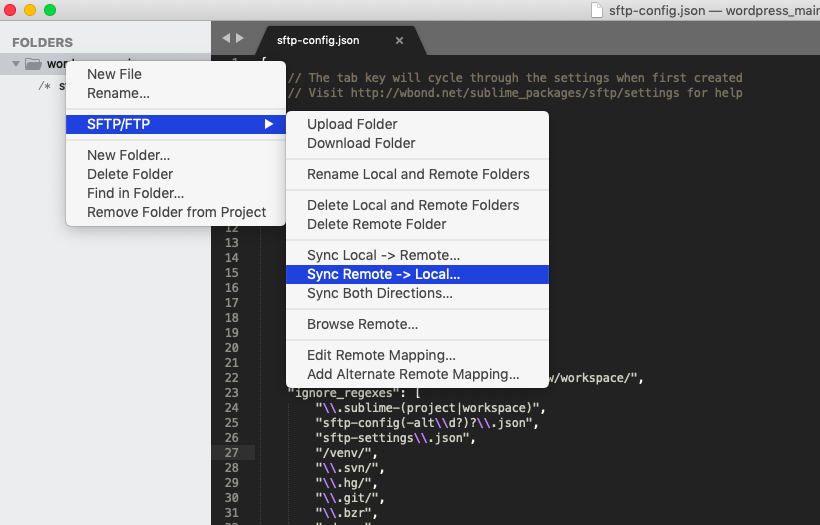Open Find in Folder... option
Screen dimensions: 820x525
tap(135, 193)
